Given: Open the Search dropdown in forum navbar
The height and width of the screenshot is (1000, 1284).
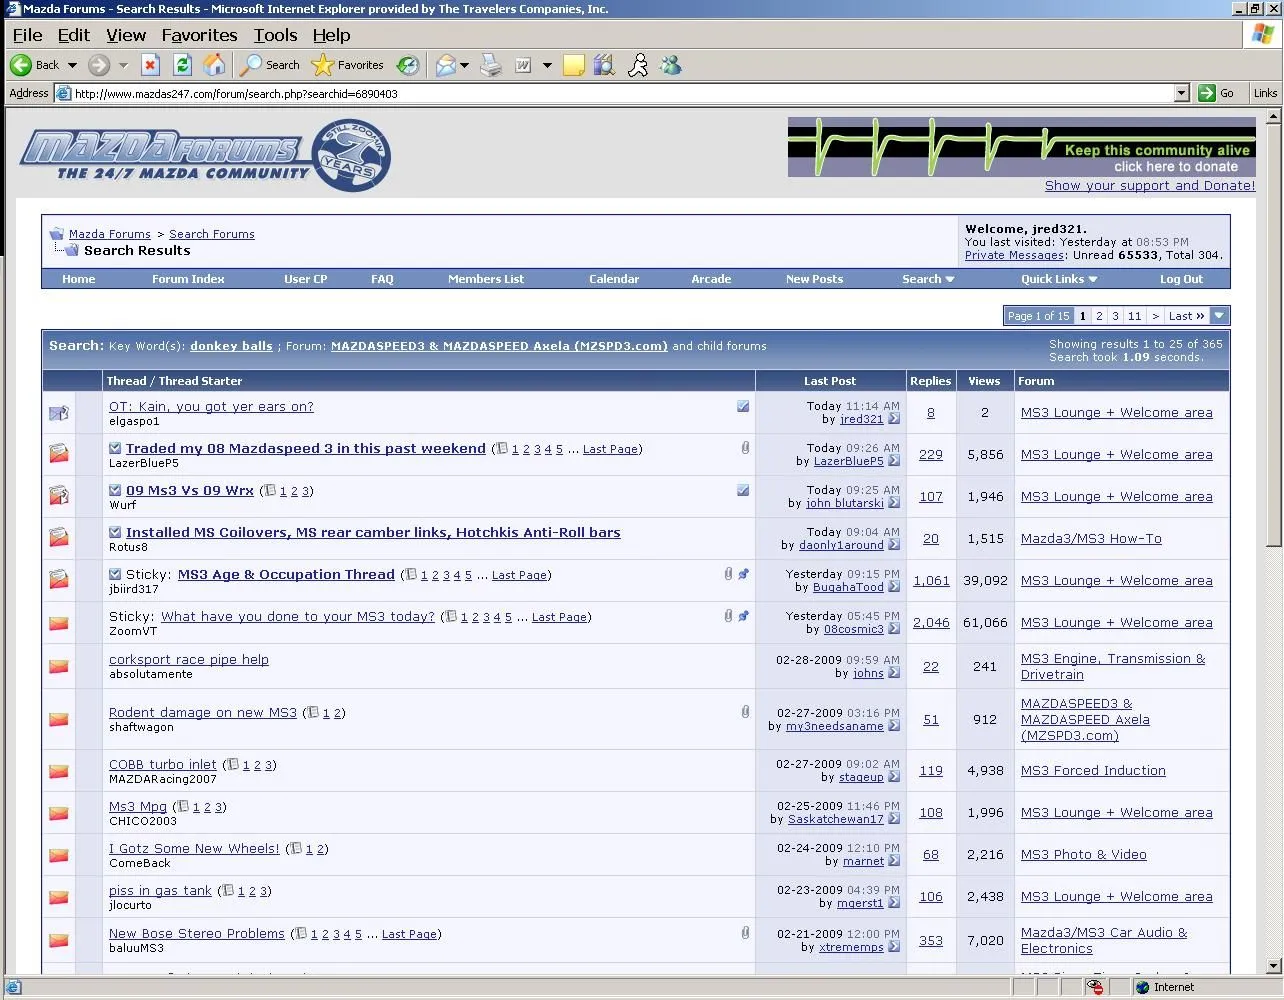Looking at the screenshot, I should (927, 279).
